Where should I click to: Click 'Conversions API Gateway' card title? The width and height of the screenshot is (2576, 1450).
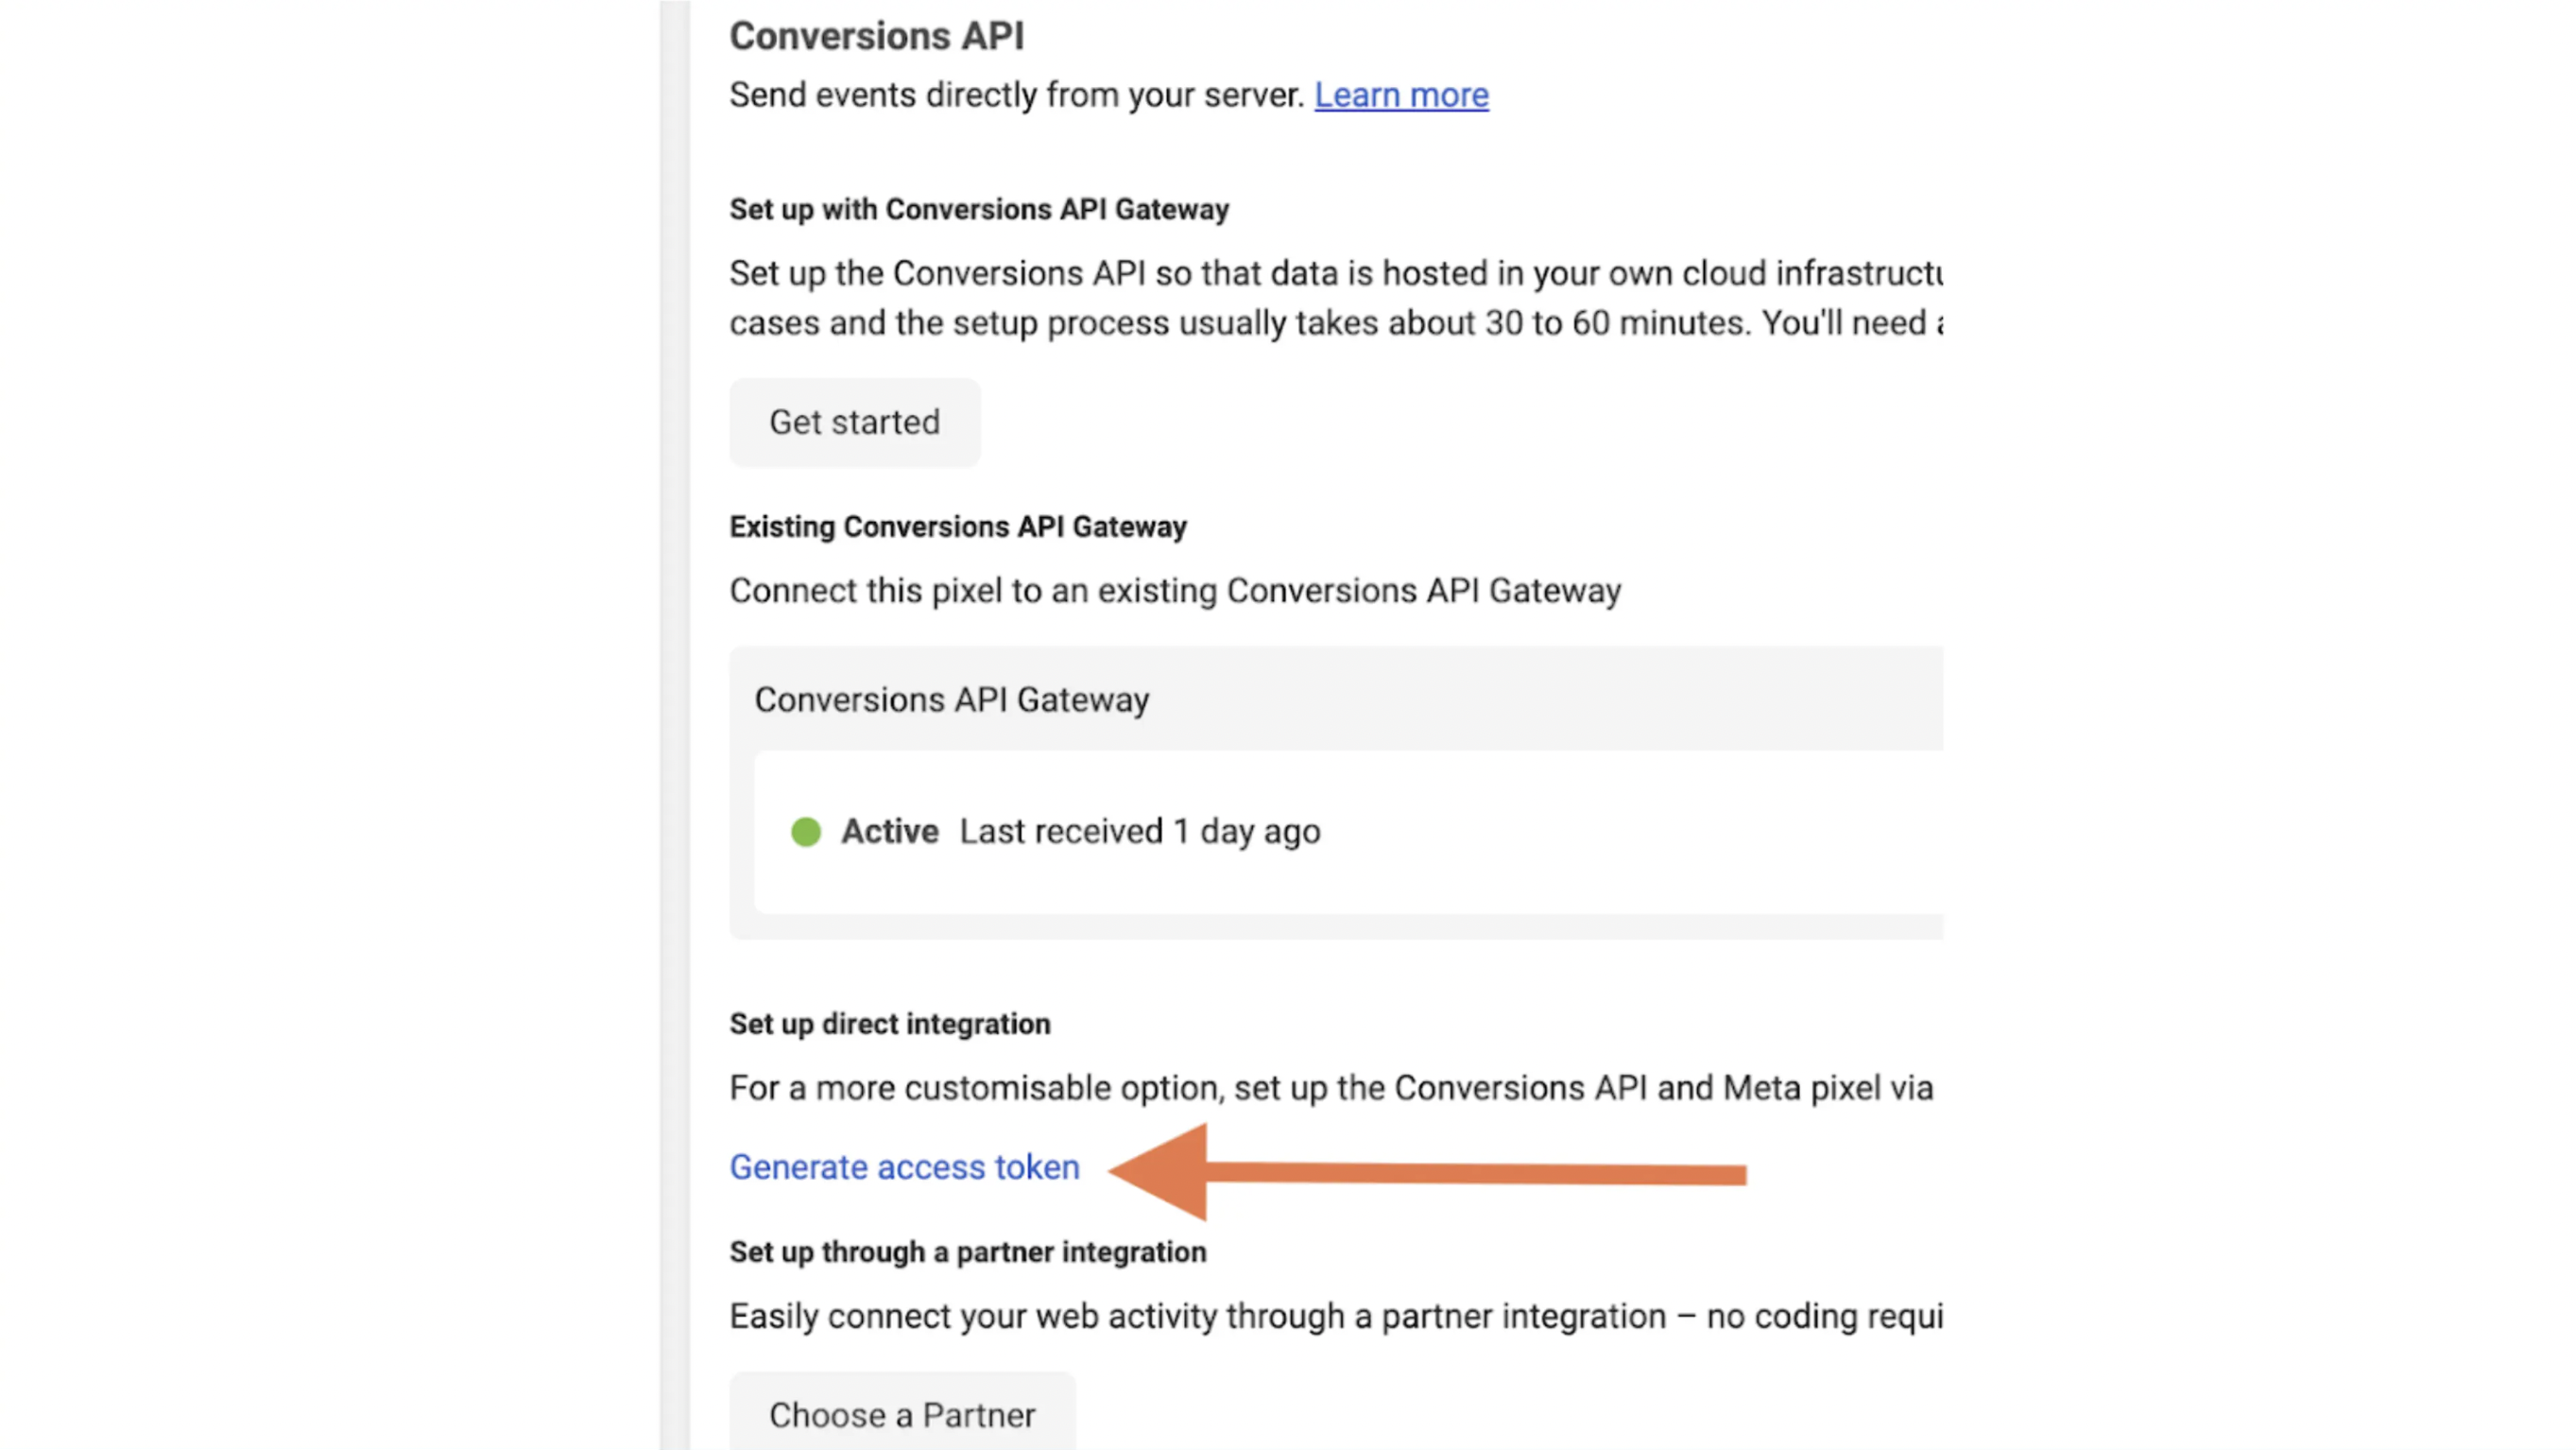pyautogui.click(x=952, y=700)
